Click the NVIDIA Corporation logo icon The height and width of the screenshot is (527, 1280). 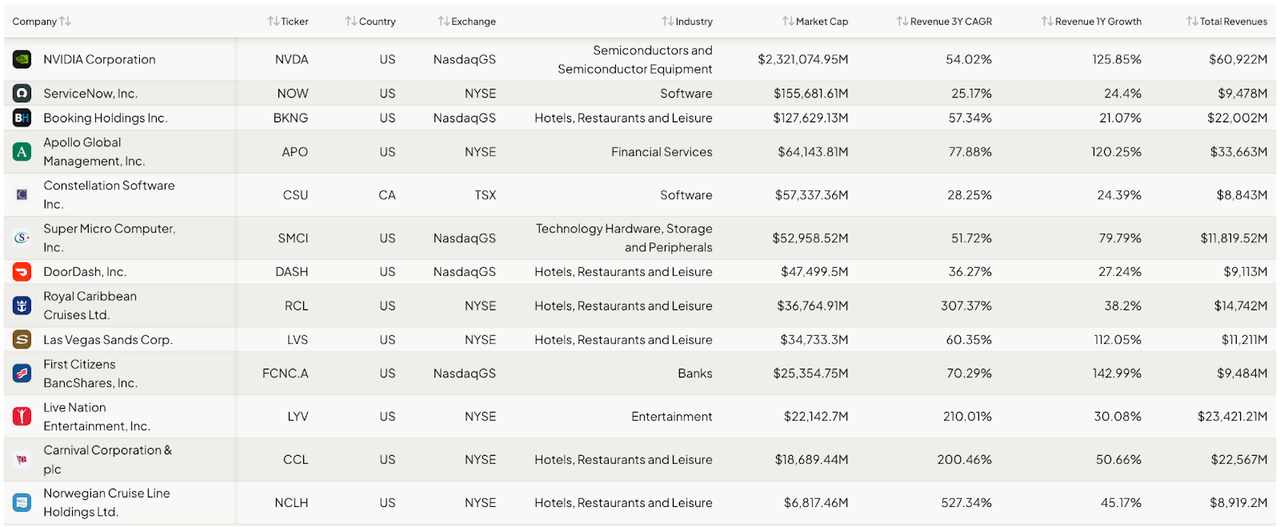click(x=21, y=59)
